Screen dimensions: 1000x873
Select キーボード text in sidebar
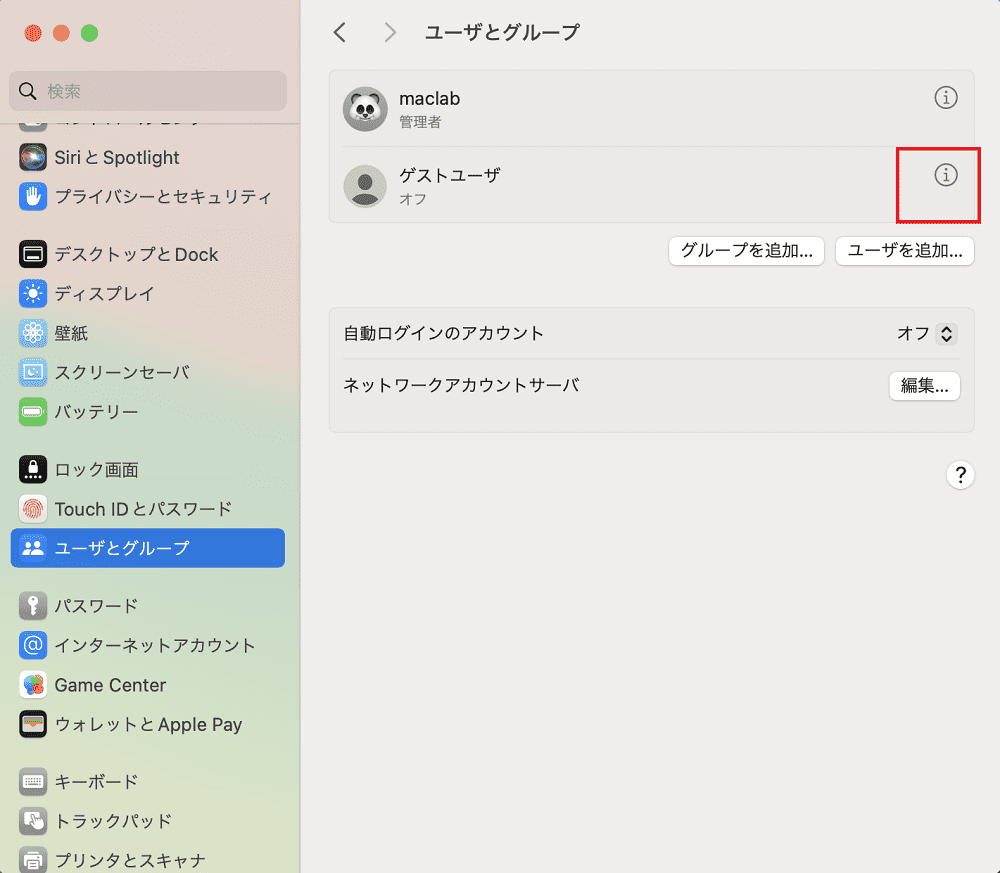(x=96, y=782)
